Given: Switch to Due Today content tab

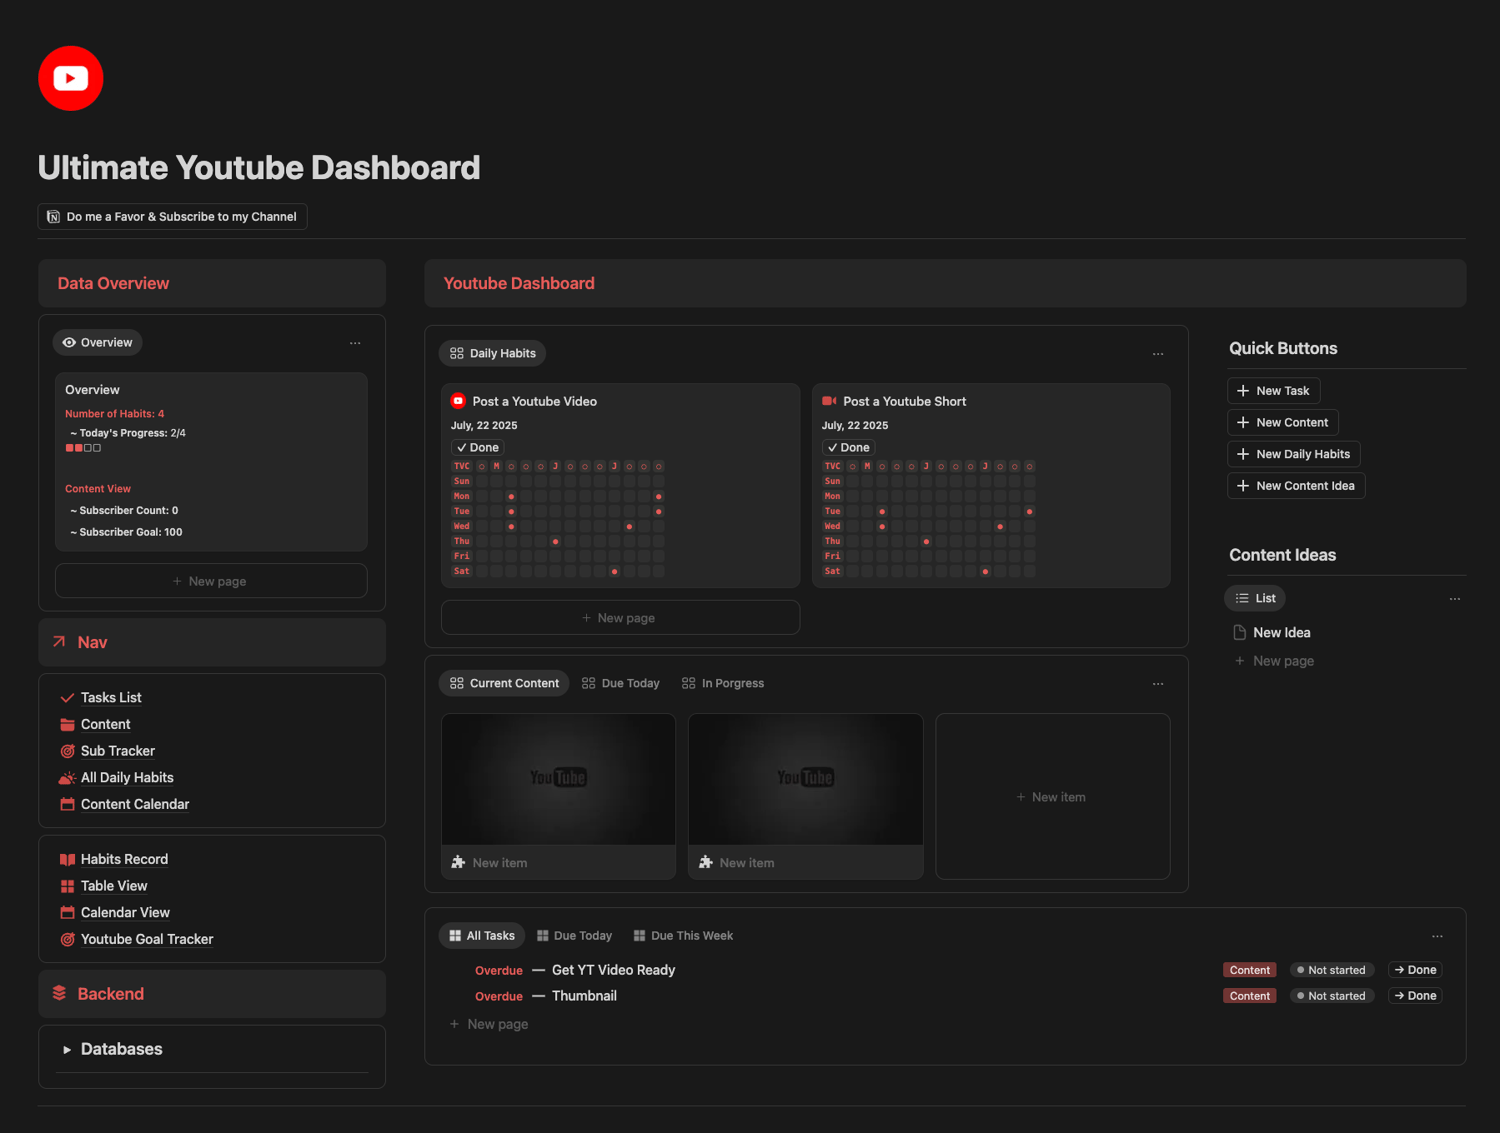Looking at the screenshot, I should (x=621, y=684).
